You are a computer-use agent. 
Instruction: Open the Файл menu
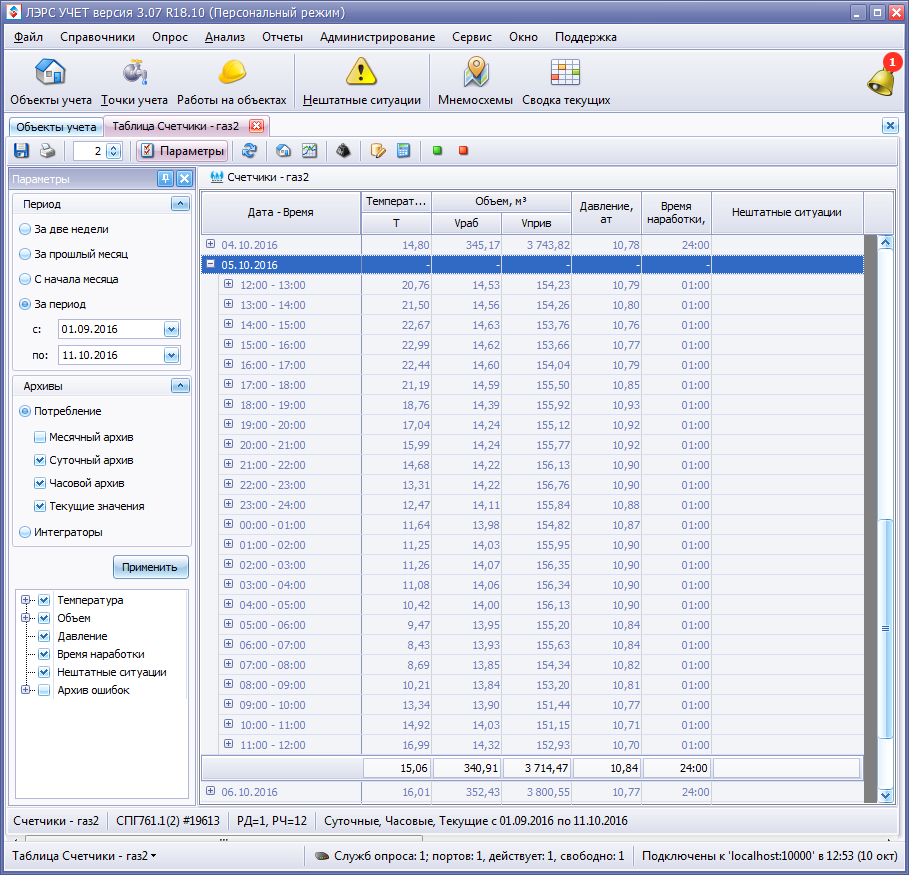28,37
